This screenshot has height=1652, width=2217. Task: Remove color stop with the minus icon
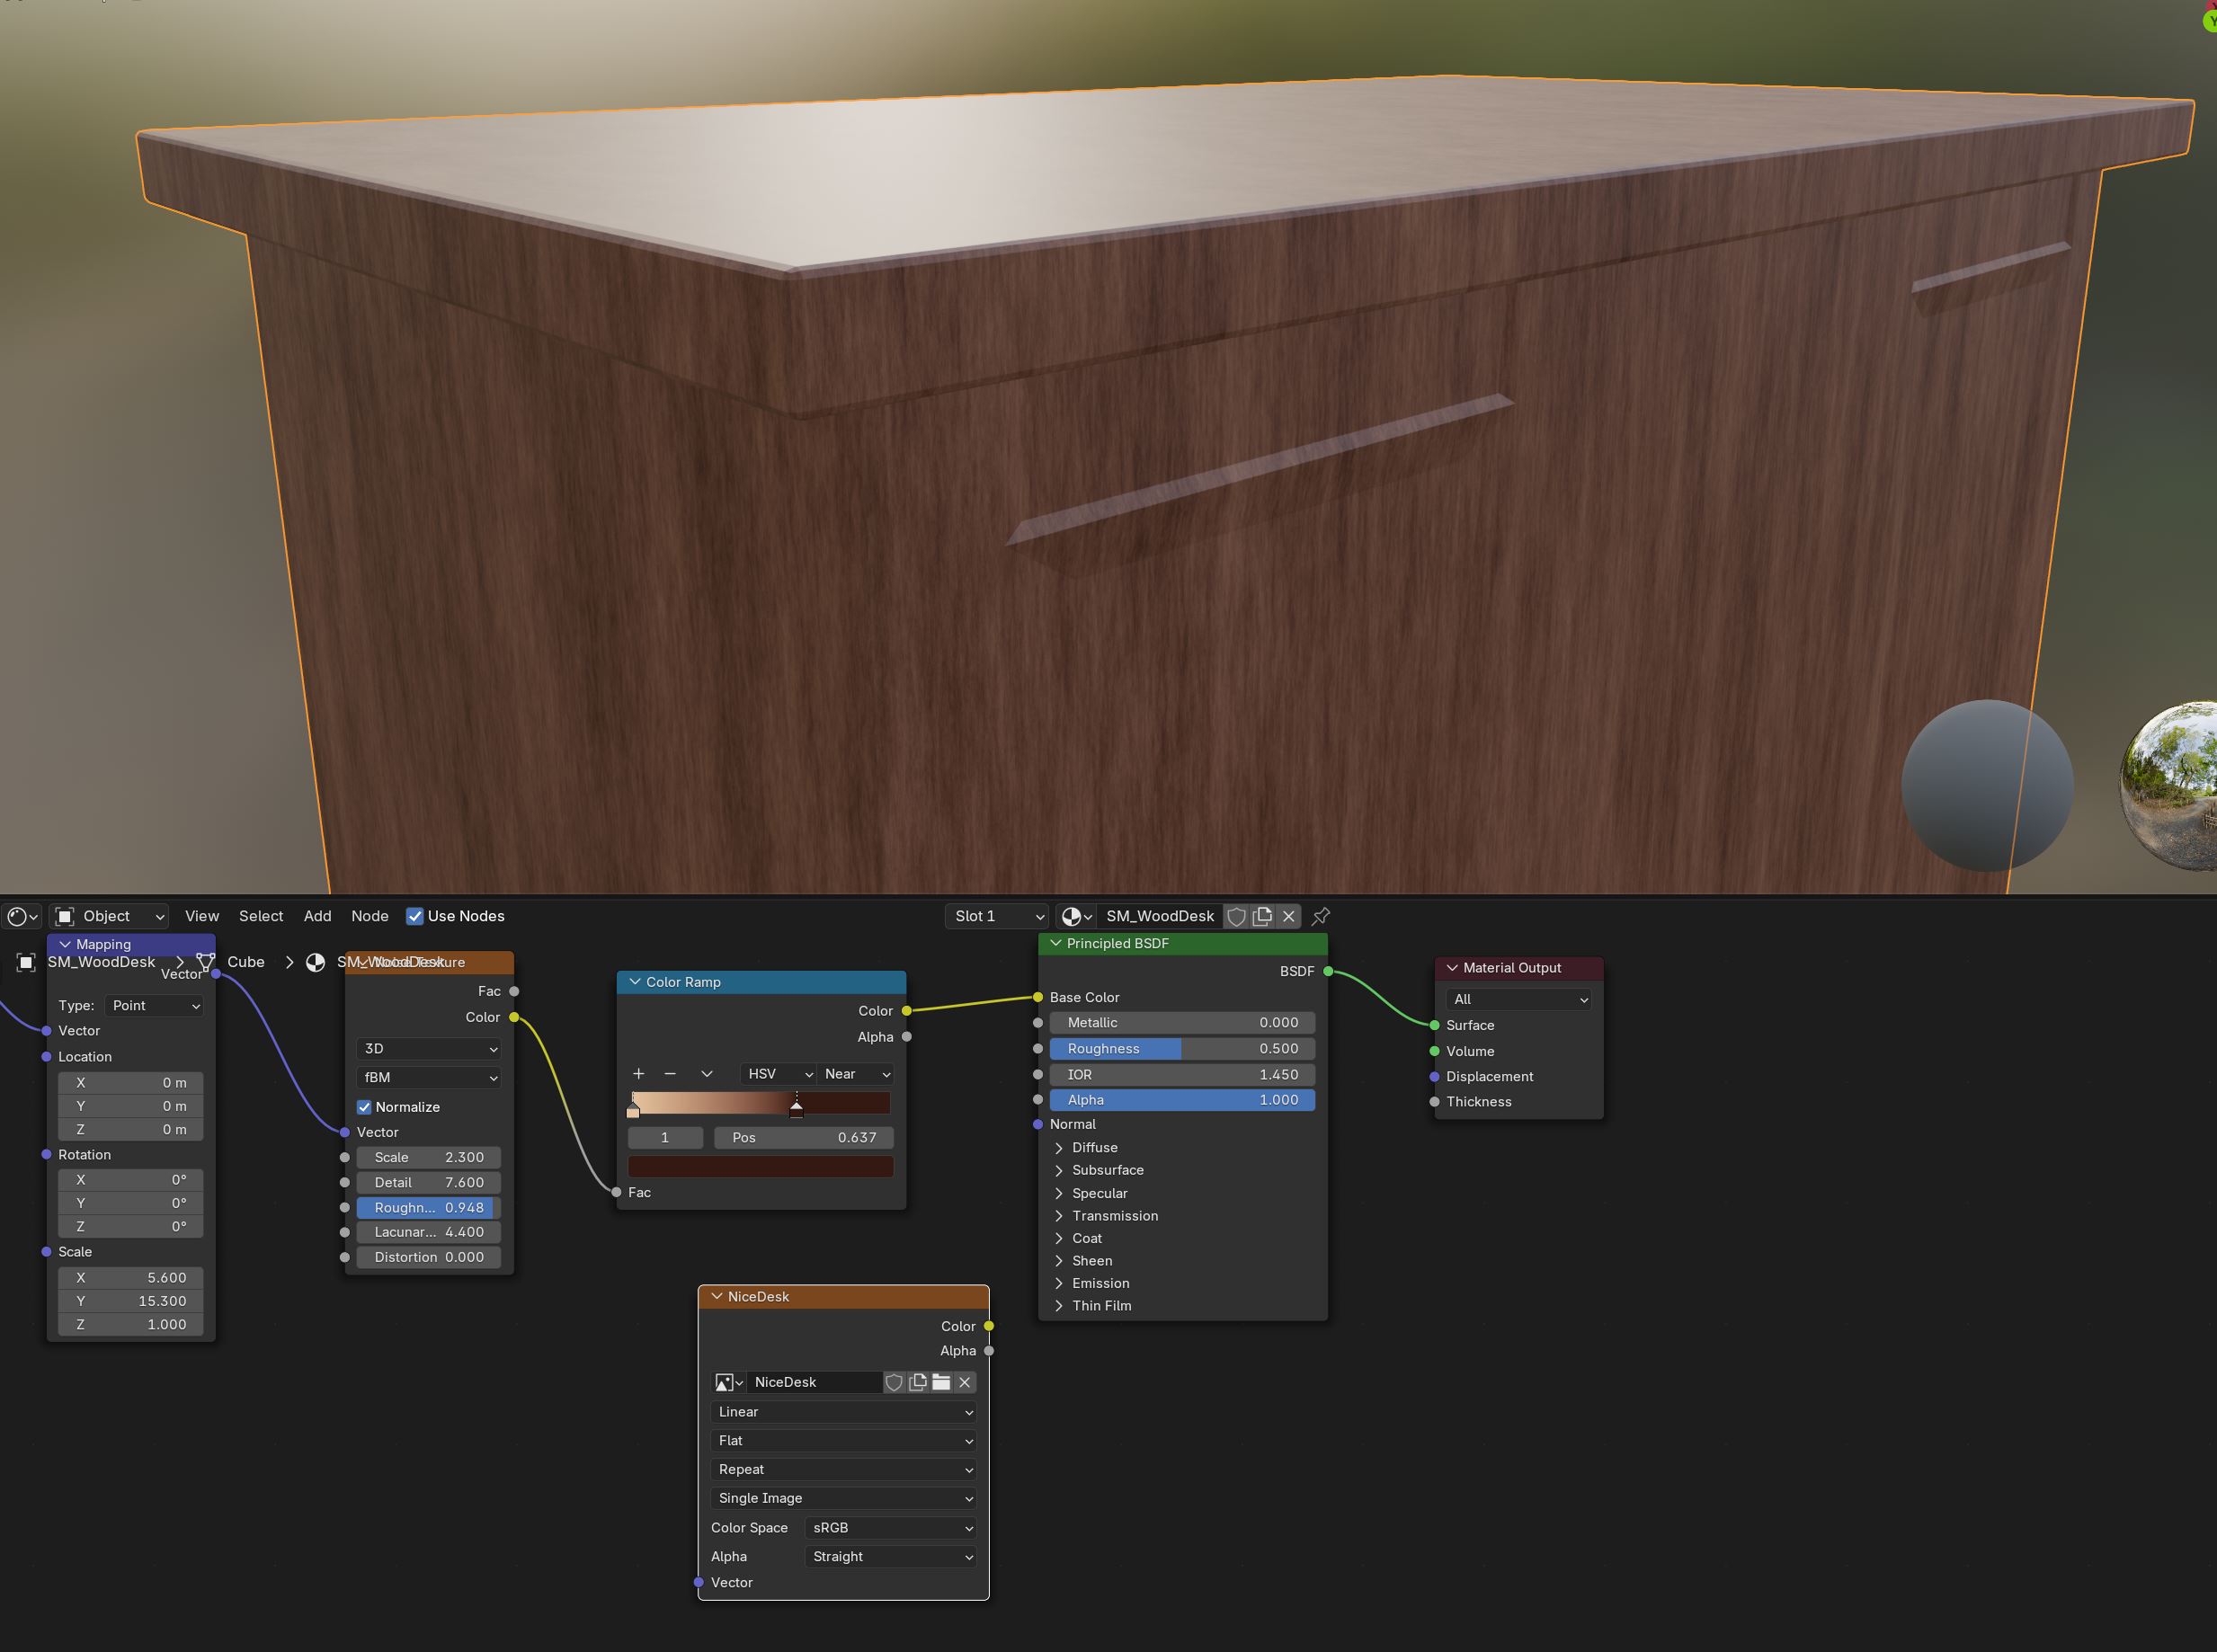670,1074
